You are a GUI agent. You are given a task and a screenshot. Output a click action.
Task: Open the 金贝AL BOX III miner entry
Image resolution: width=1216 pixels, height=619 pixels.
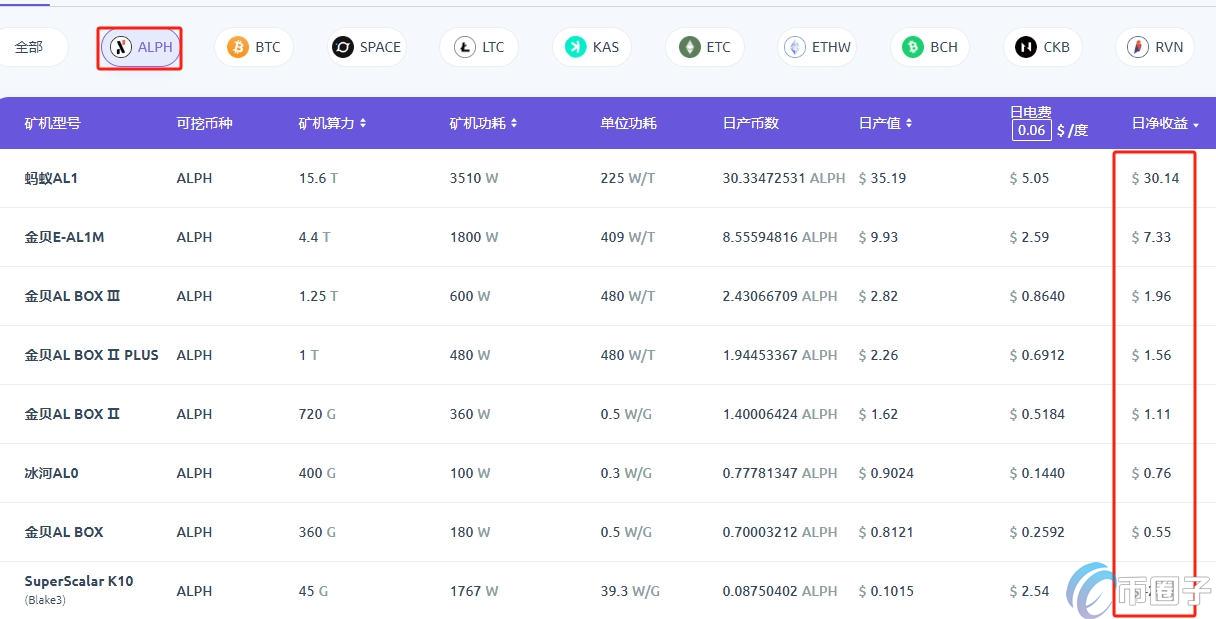click(72, 296)
